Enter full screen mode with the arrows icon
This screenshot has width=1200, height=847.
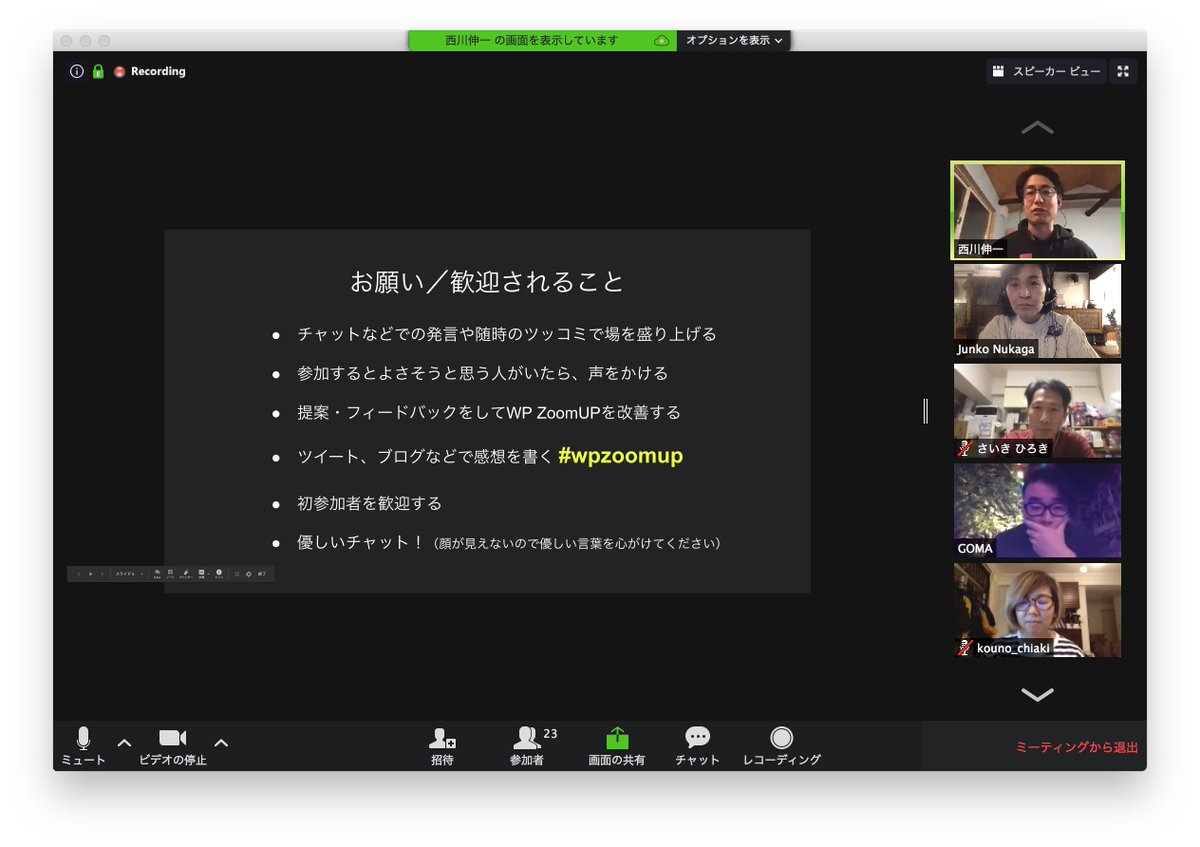[1123, 71]
